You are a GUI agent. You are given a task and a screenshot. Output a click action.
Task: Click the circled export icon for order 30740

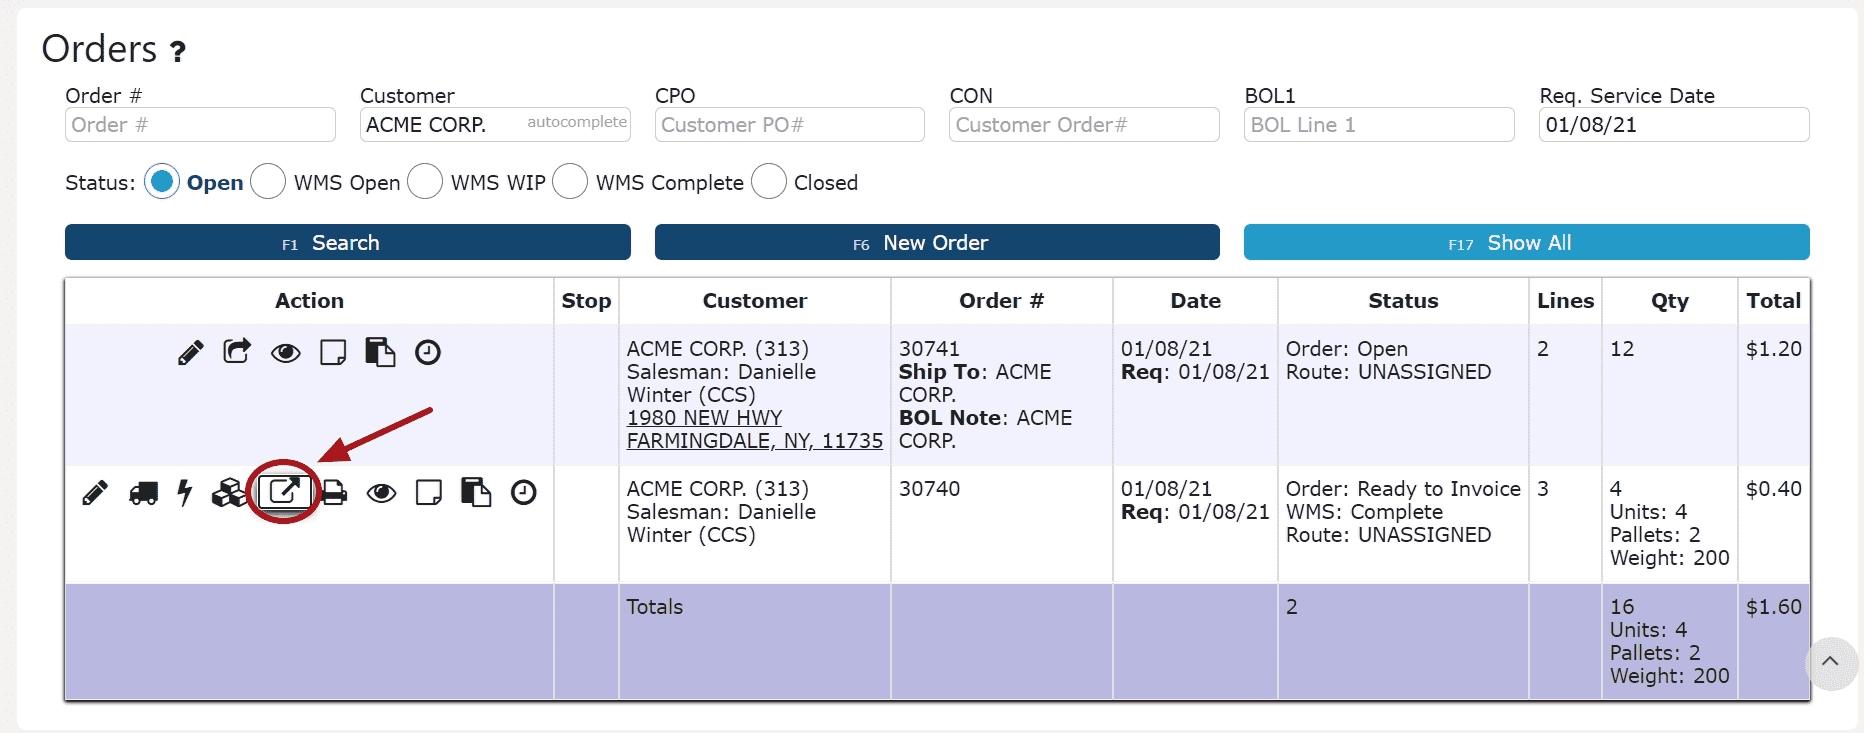coord(284,491)
